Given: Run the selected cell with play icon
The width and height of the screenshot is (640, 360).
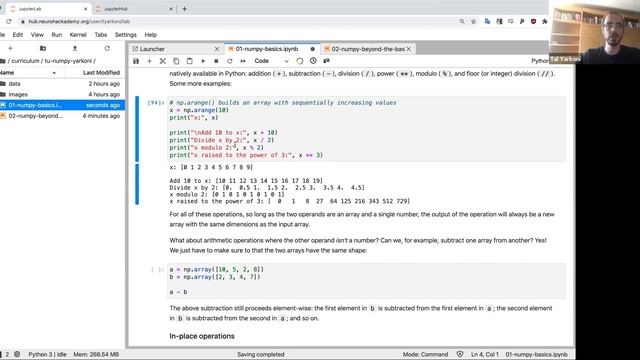Looking at the screenshot, I should click(x=203, y=61).
